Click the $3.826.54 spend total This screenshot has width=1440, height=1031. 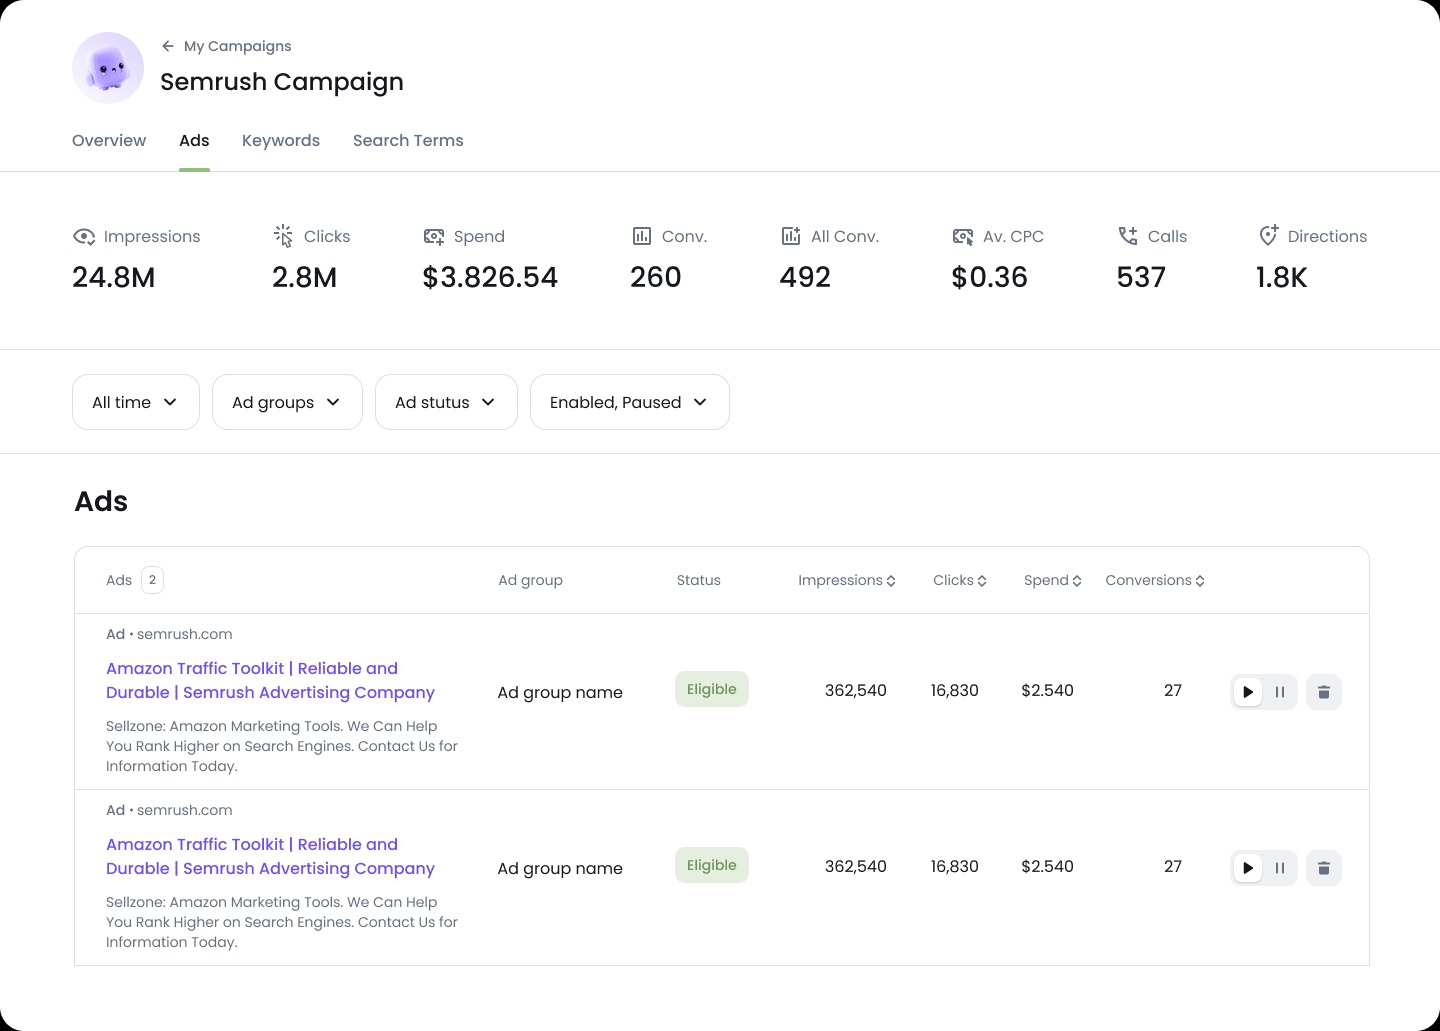tap(490, 277)
